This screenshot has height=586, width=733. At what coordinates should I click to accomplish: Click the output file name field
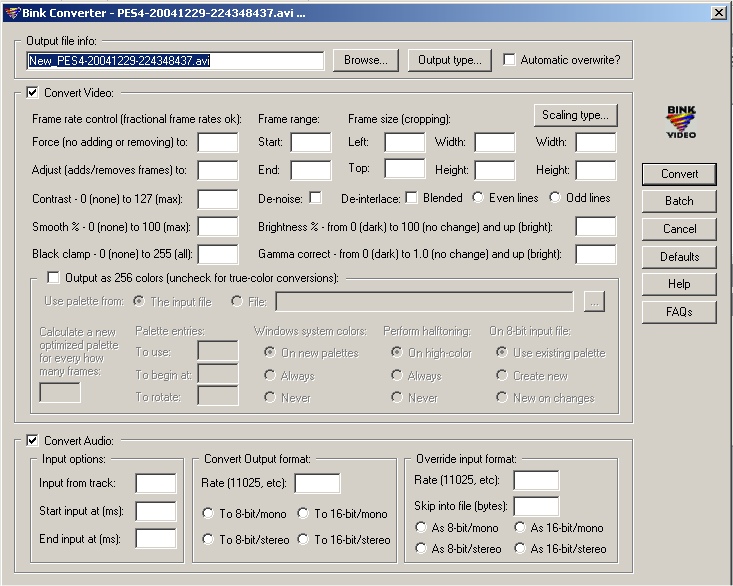(x=175, y=61)
